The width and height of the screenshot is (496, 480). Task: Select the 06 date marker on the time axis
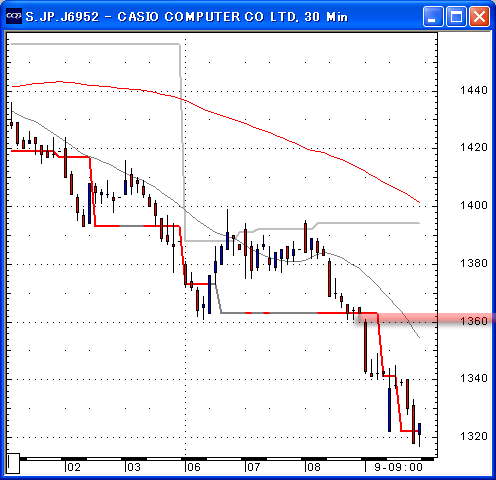pyautogui.click(x=194, y=467)
